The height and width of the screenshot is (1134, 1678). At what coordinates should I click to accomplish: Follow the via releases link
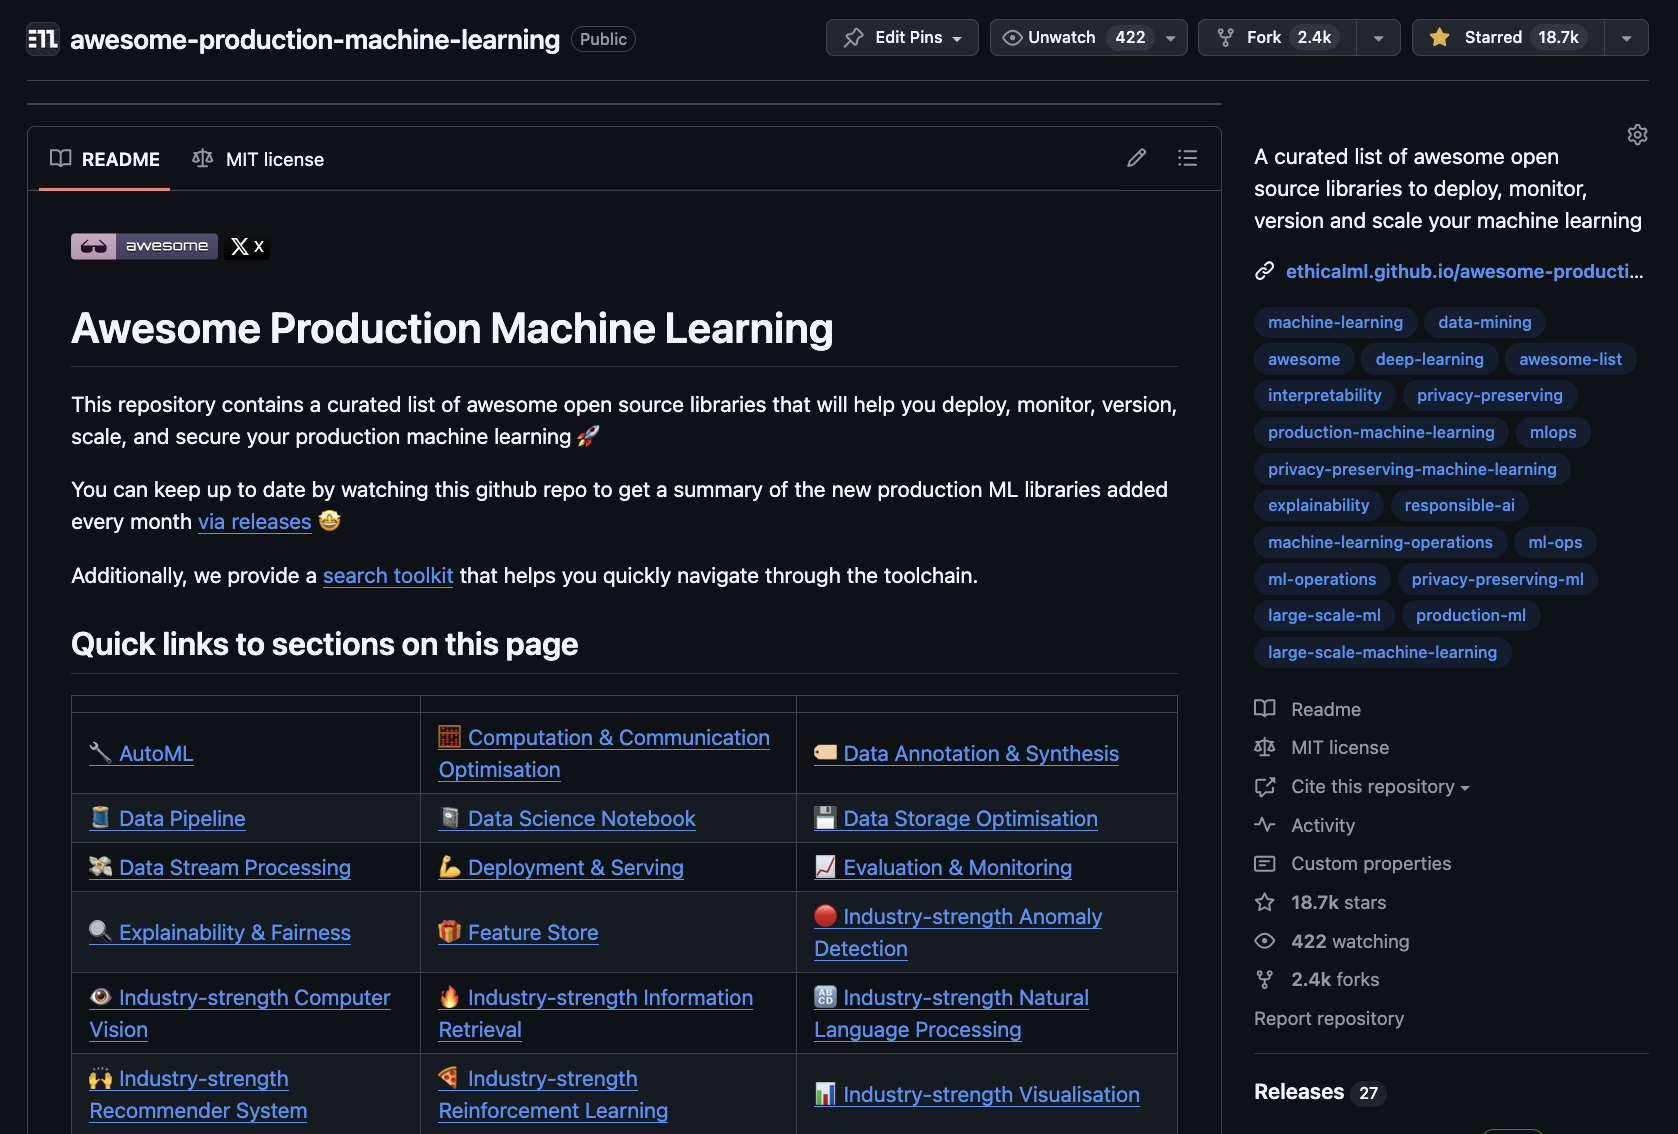click(x=254, y=522)
